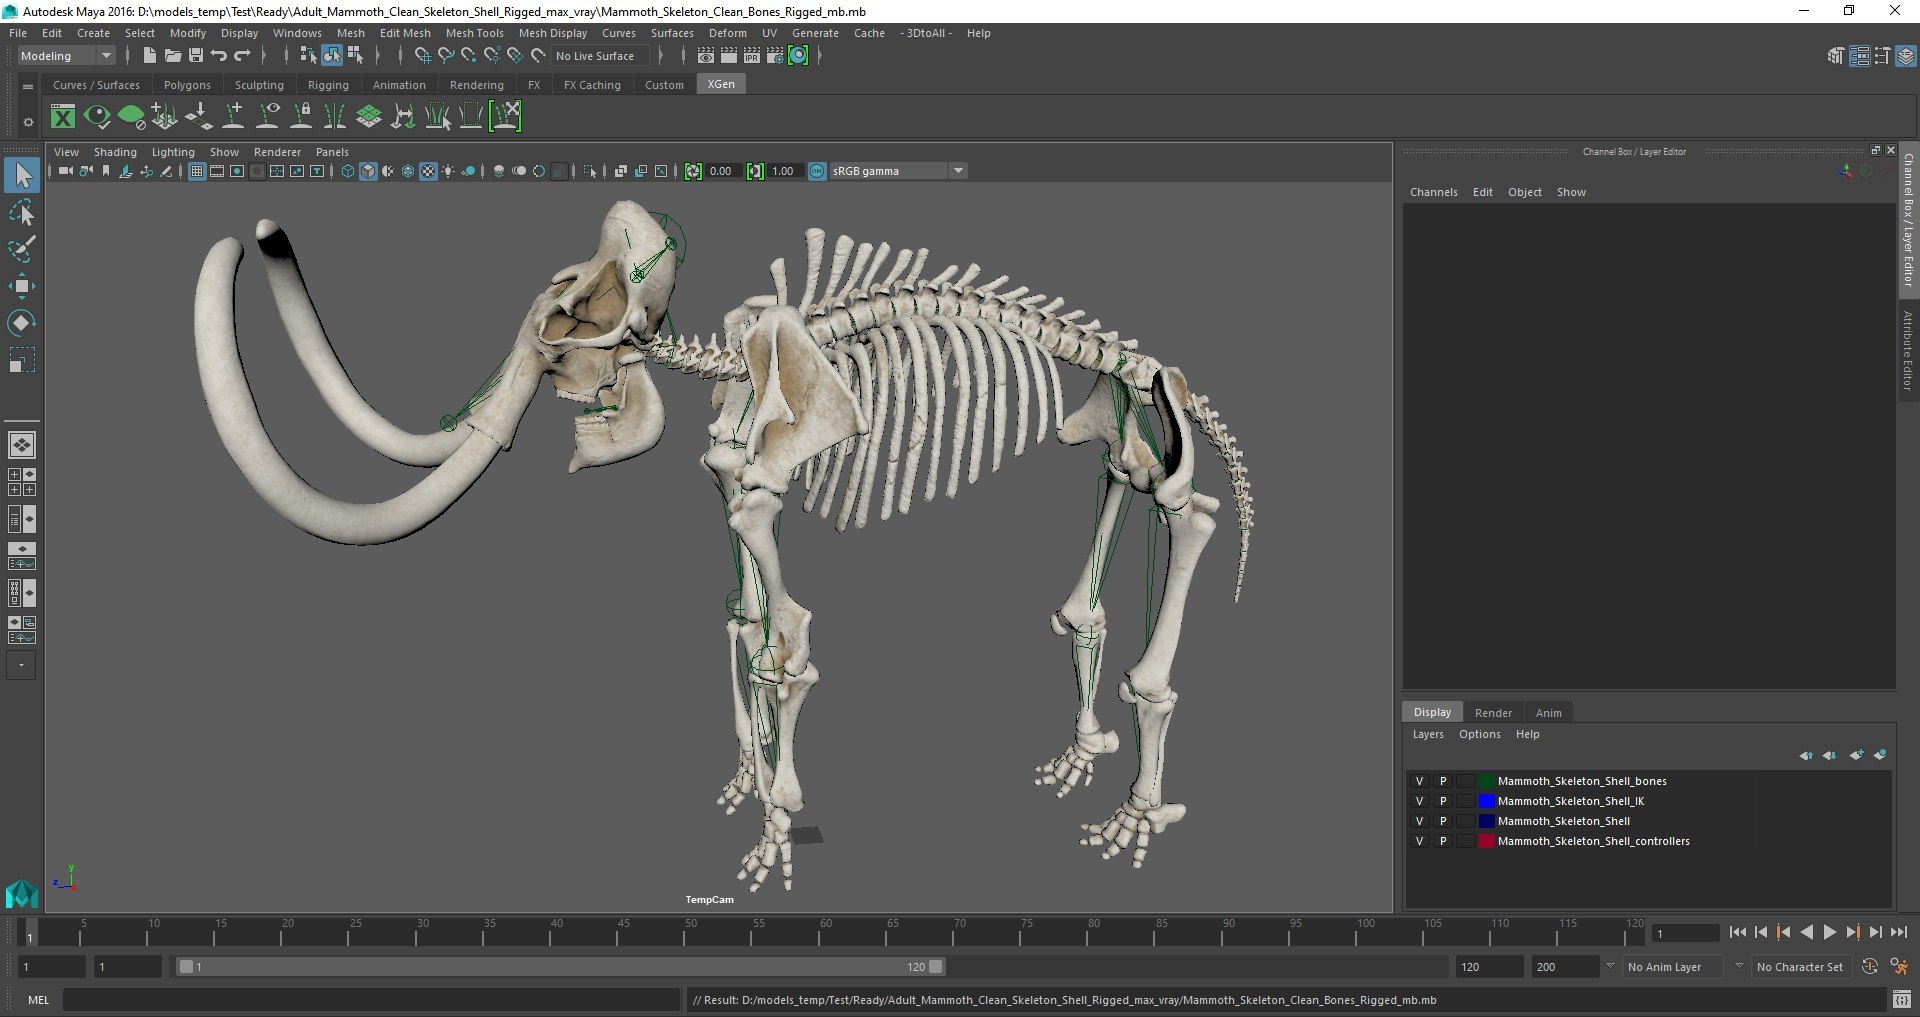Switch to the Anim layer tab
Viewport: 1920px width, 1017px height.
click(1548, 713)
